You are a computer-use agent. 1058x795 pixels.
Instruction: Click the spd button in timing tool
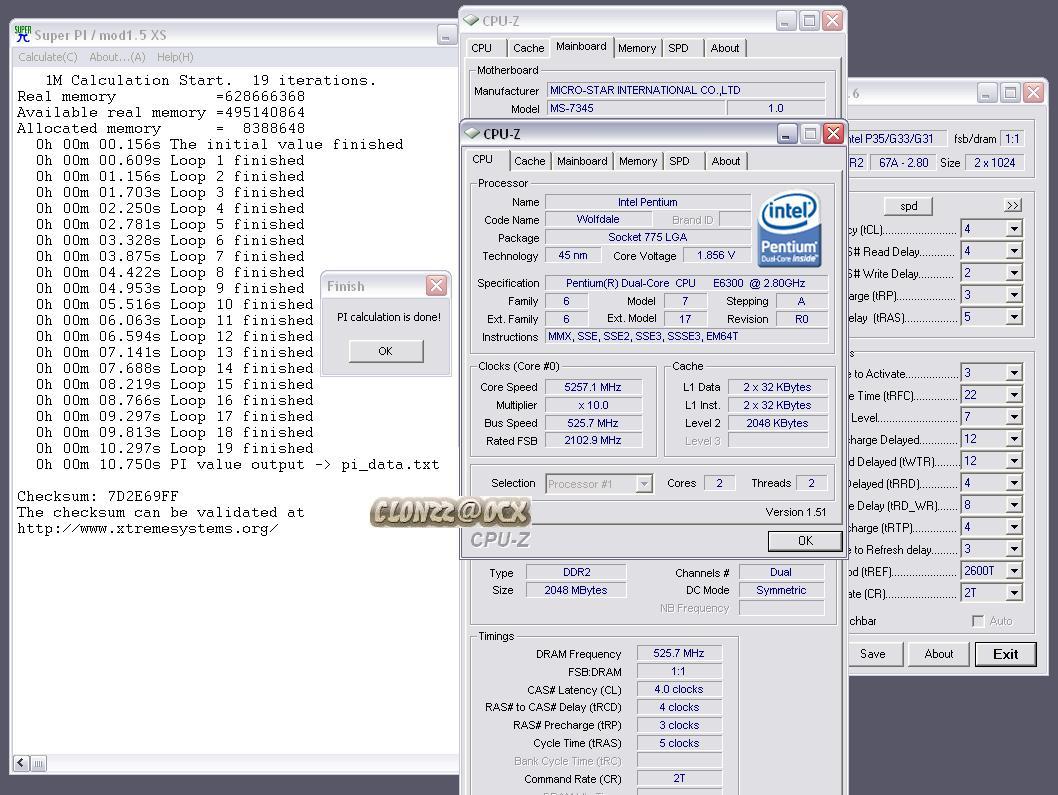pos(908,206)
